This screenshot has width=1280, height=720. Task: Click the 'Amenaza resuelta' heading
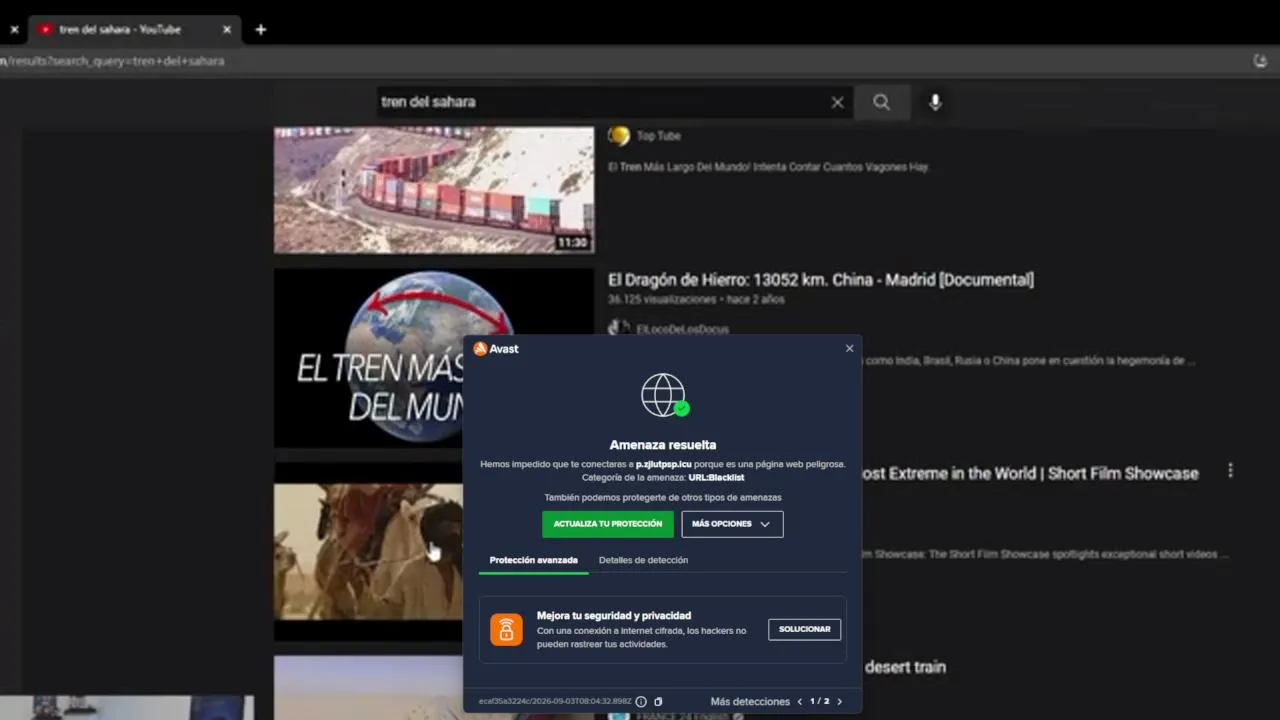tap(663, 445)
